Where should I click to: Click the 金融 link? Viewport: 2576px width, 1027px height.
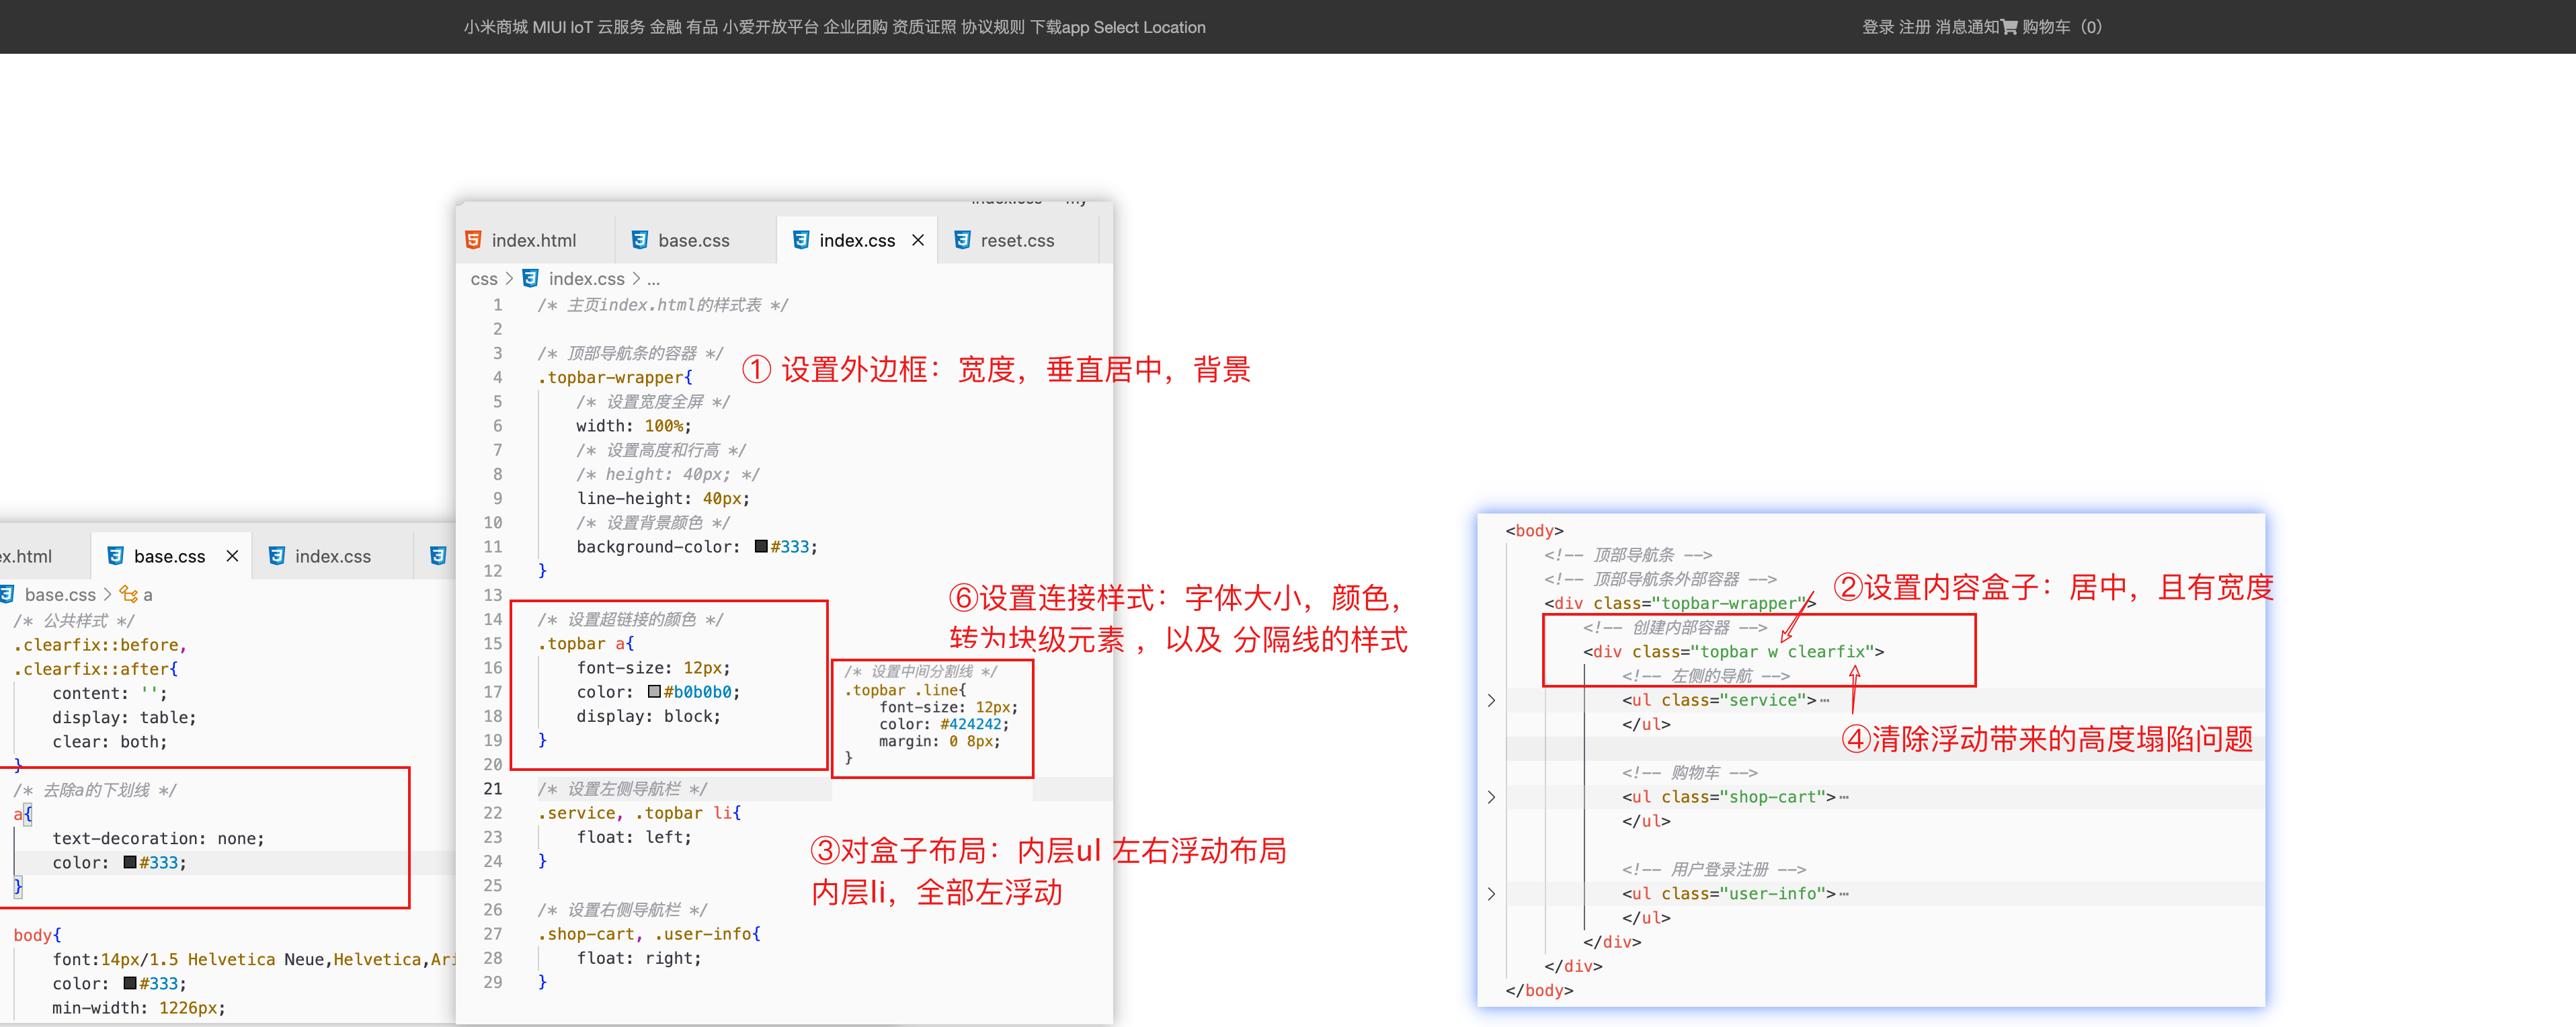click(x=666, y=27)
